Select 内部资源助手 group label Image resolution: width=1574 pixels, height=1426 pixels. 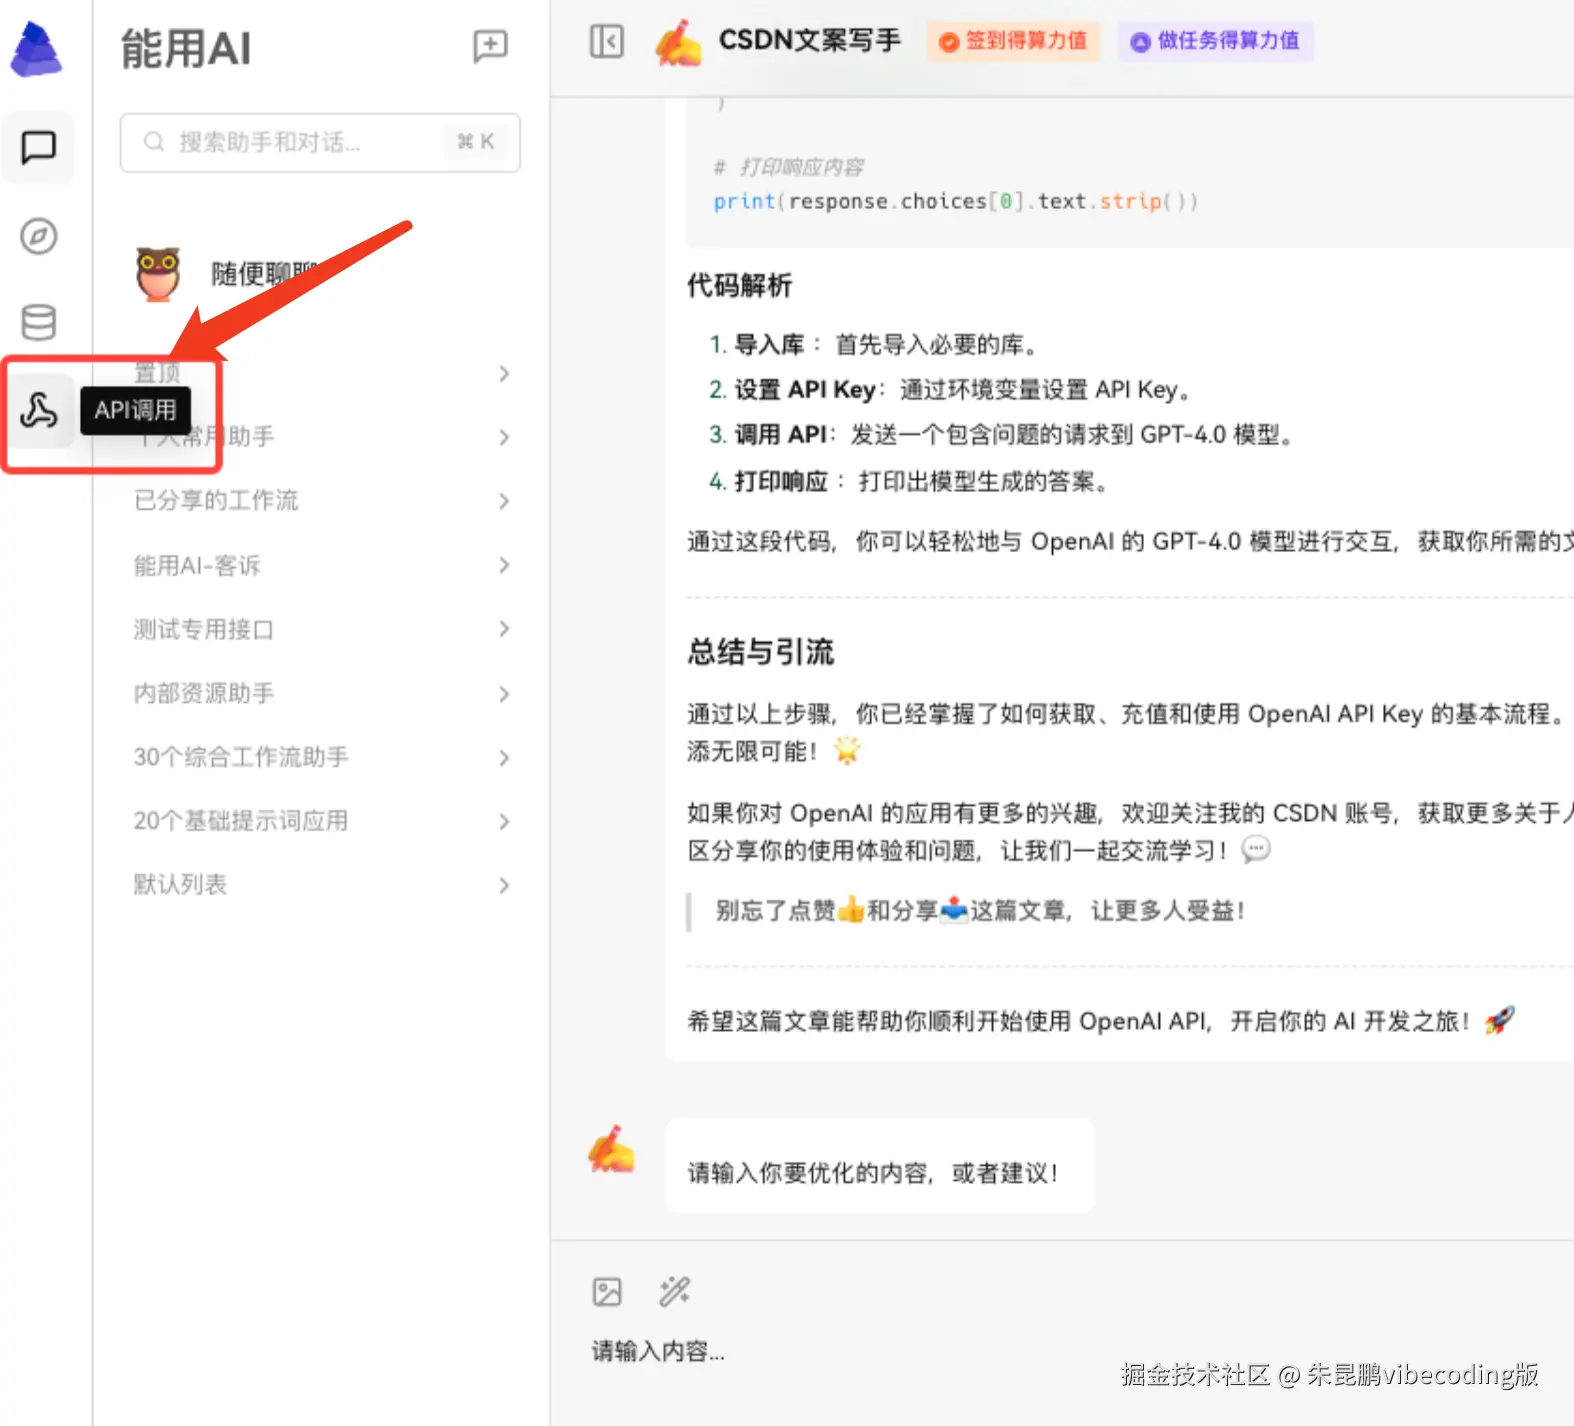[204, 693]
